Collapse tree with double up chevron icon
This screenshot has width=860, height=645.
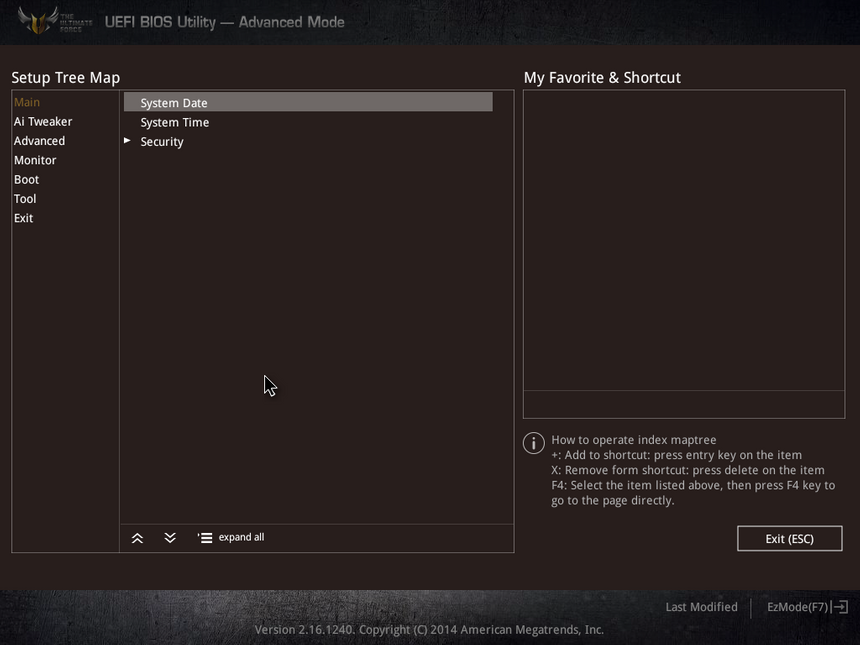click(137, 538)
